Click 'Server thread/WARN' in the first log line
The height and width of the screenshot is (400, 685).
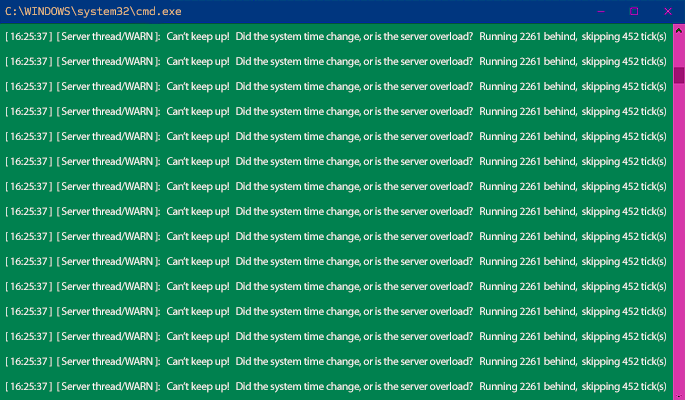pos(108,36)
